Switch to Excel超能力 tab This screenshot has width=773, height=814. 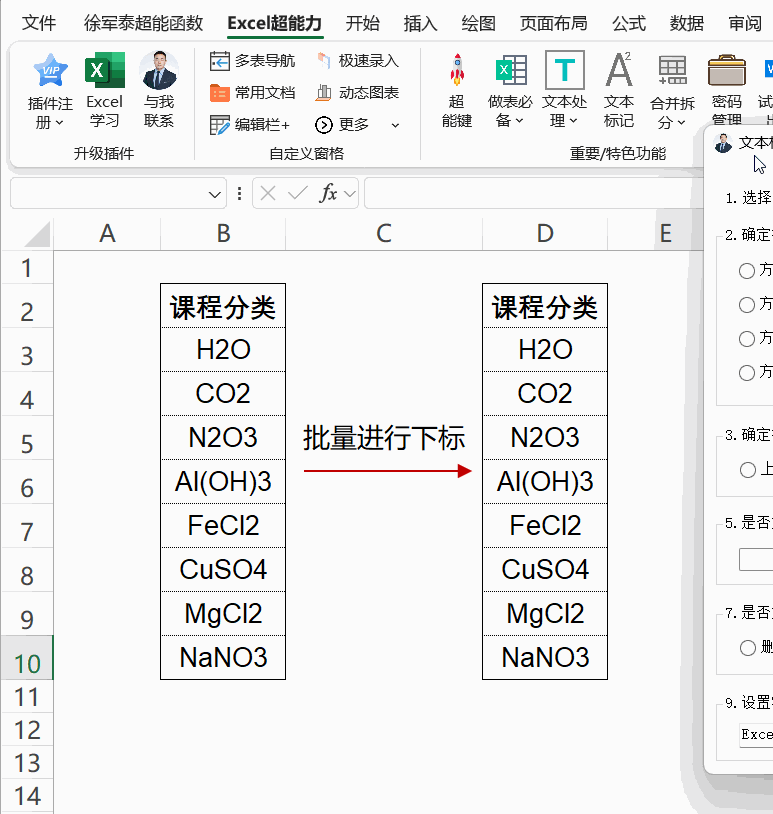(x=275, y=23)
